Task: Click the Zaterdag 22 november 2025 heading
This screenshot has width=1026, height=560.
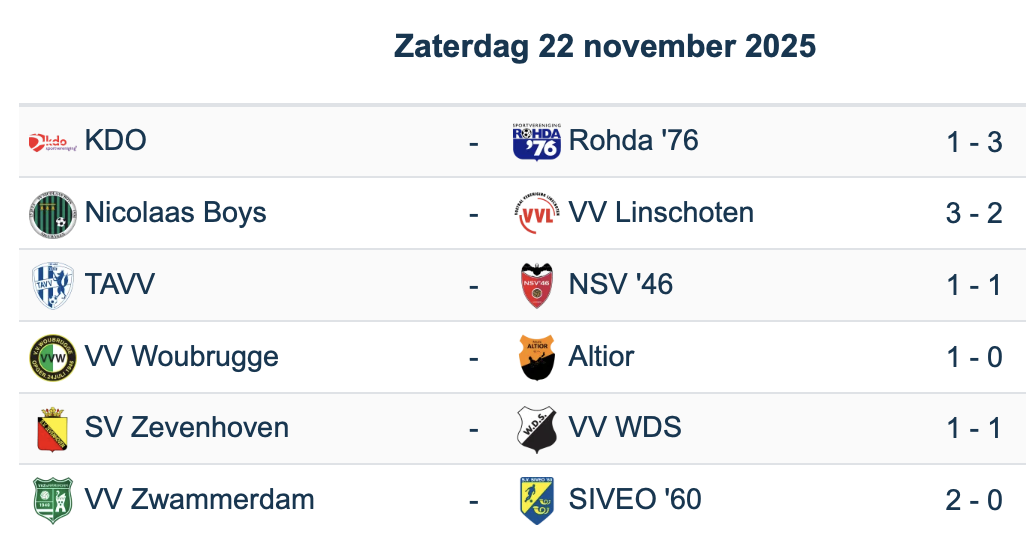Action: pyautogui.click(x=605, y=46)
